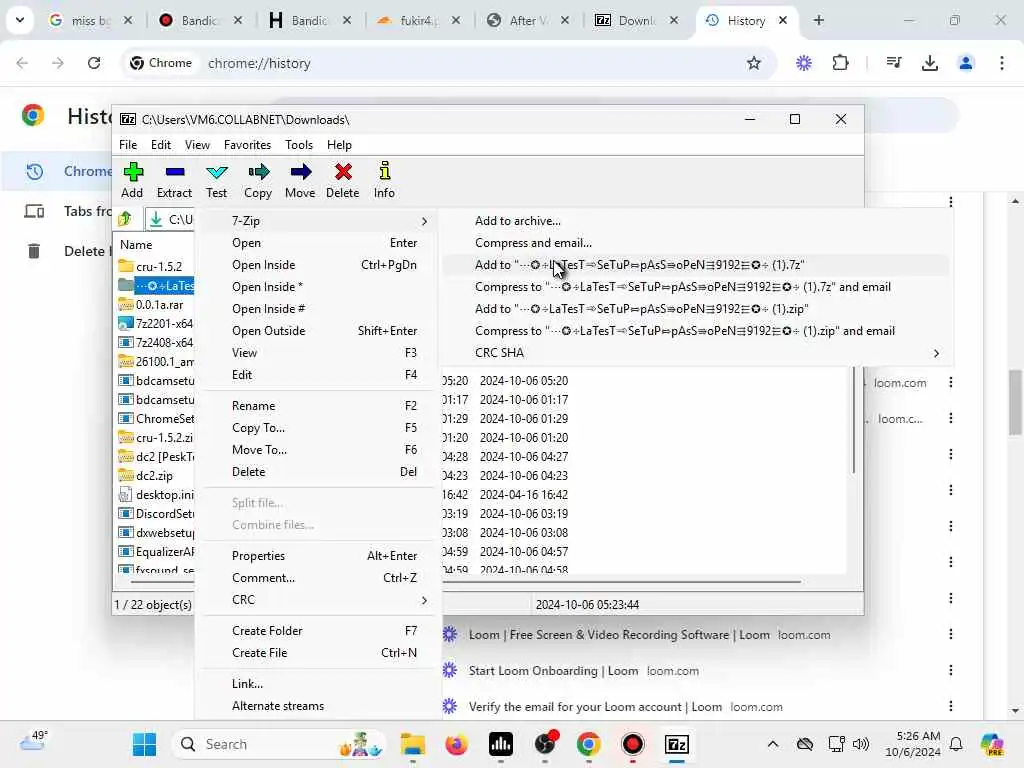The height and width of the screenshot is (768, 1024).
Task: Click 7-Zip icon in taskbar
Action: [x=677, y=744]
